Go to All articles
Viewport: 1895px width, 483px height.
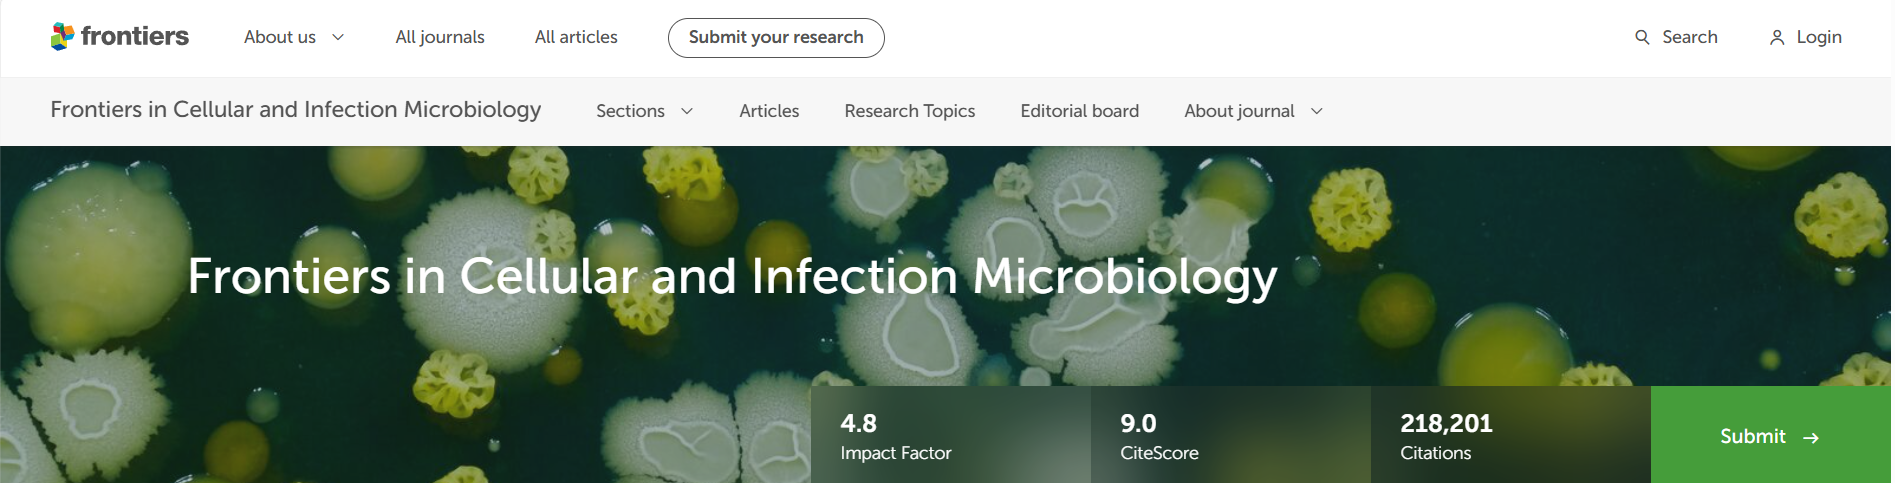(x=576, y=37)
